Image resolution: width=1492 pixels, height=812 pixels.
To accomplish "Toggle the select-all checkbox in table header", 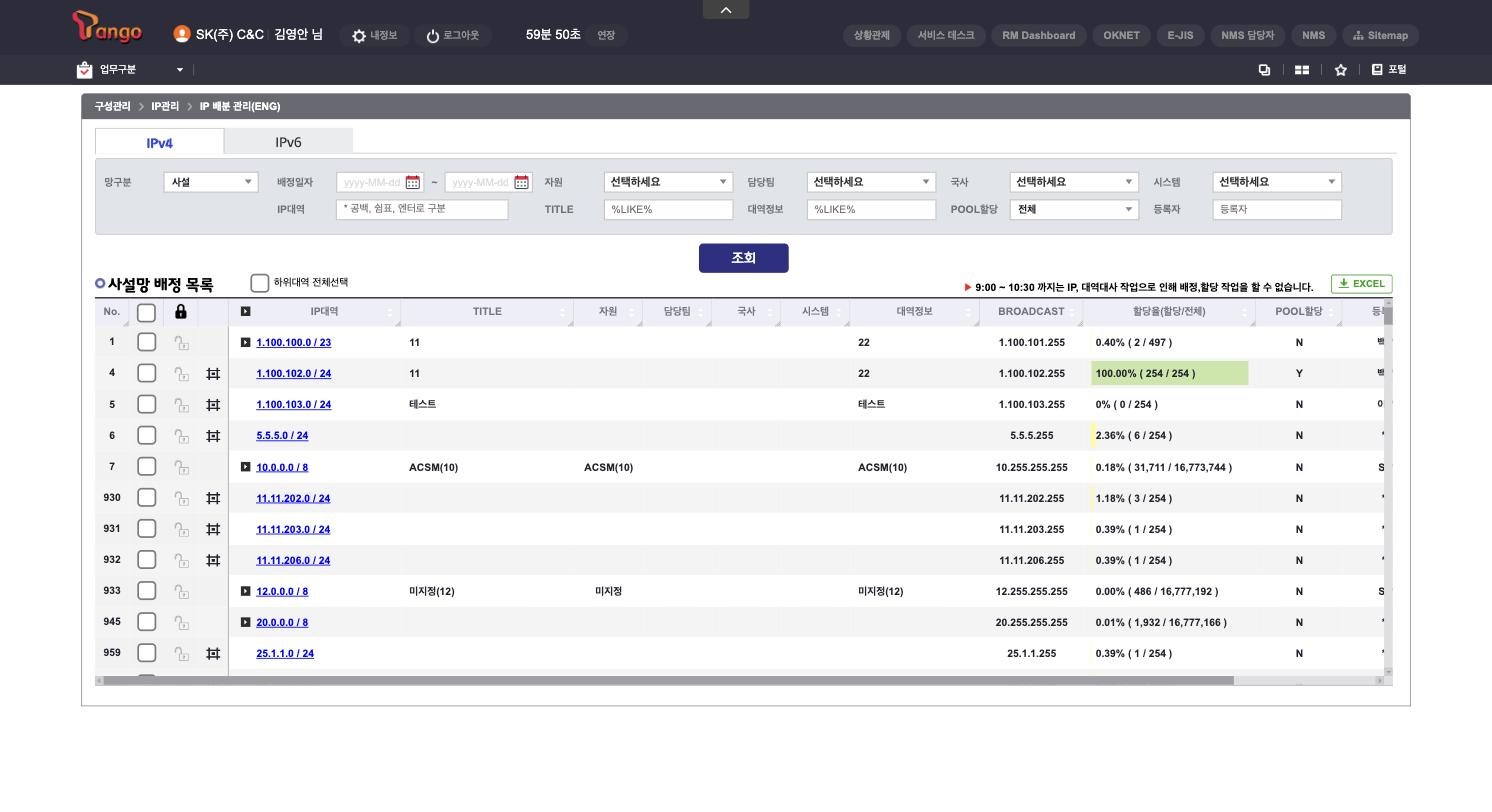I will pos(146,312).
